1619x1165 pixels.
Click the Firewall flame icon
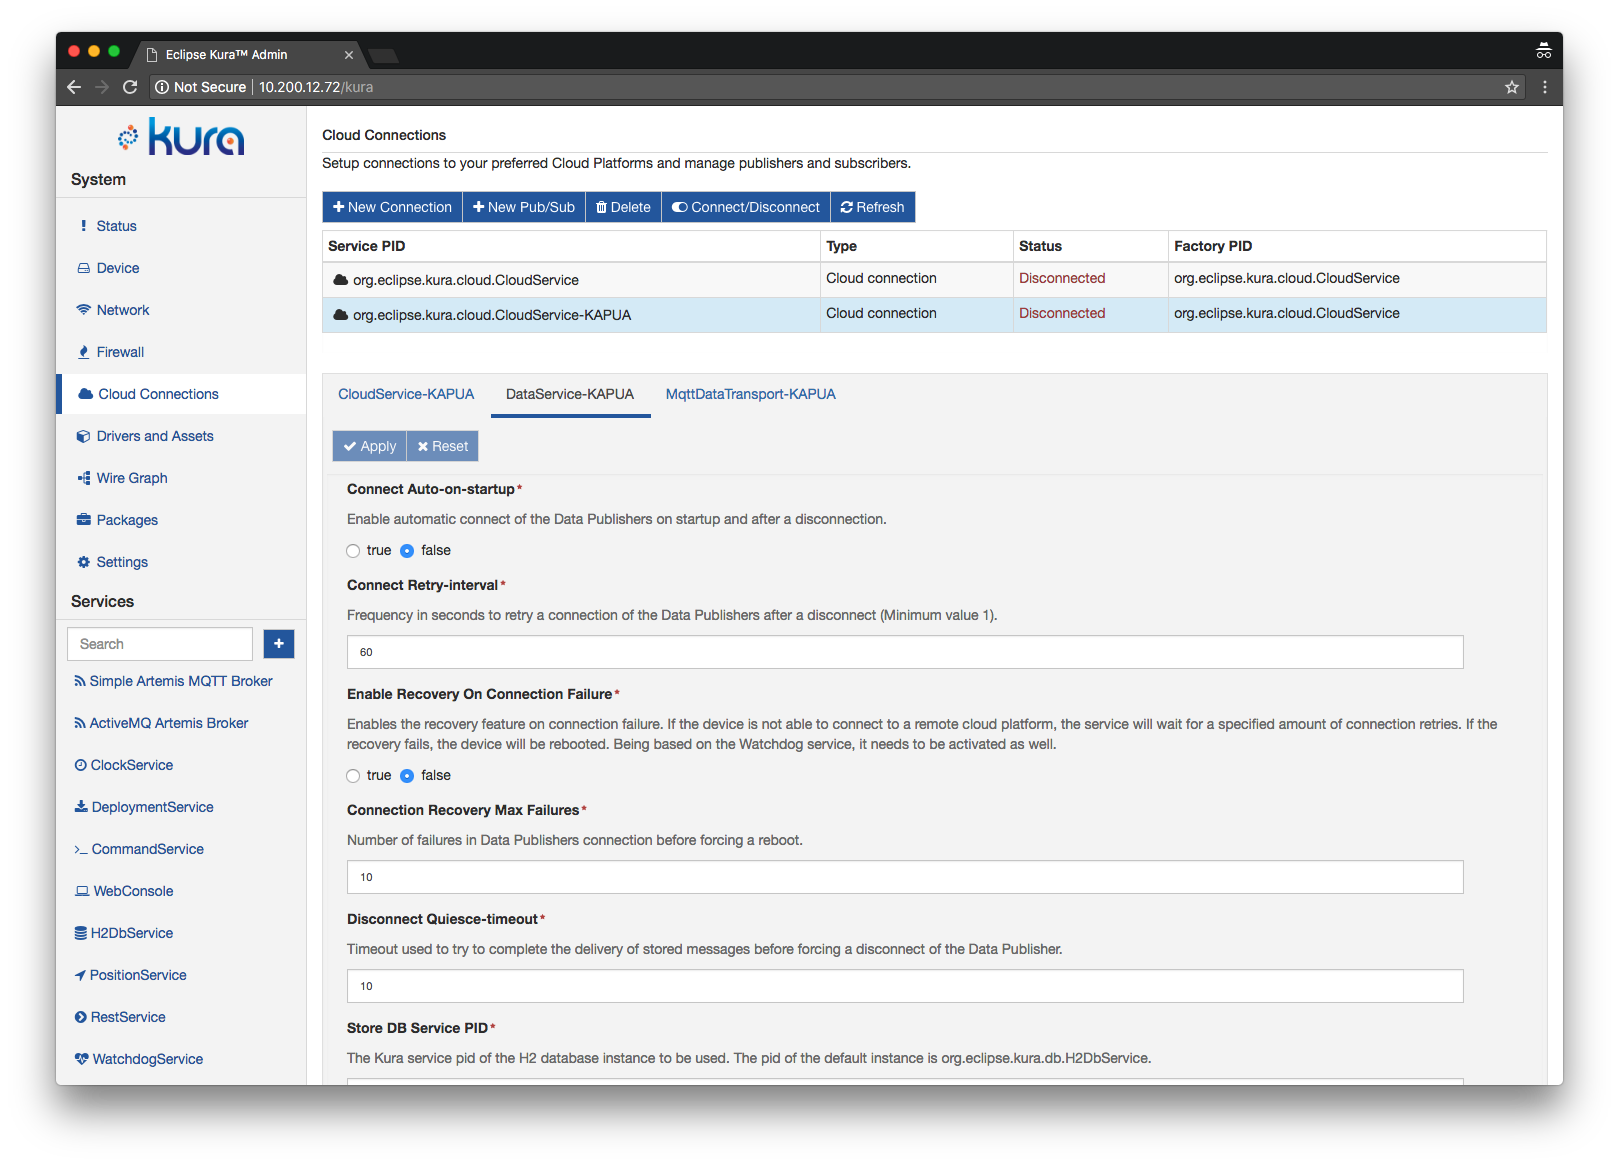tap(84, 352)
